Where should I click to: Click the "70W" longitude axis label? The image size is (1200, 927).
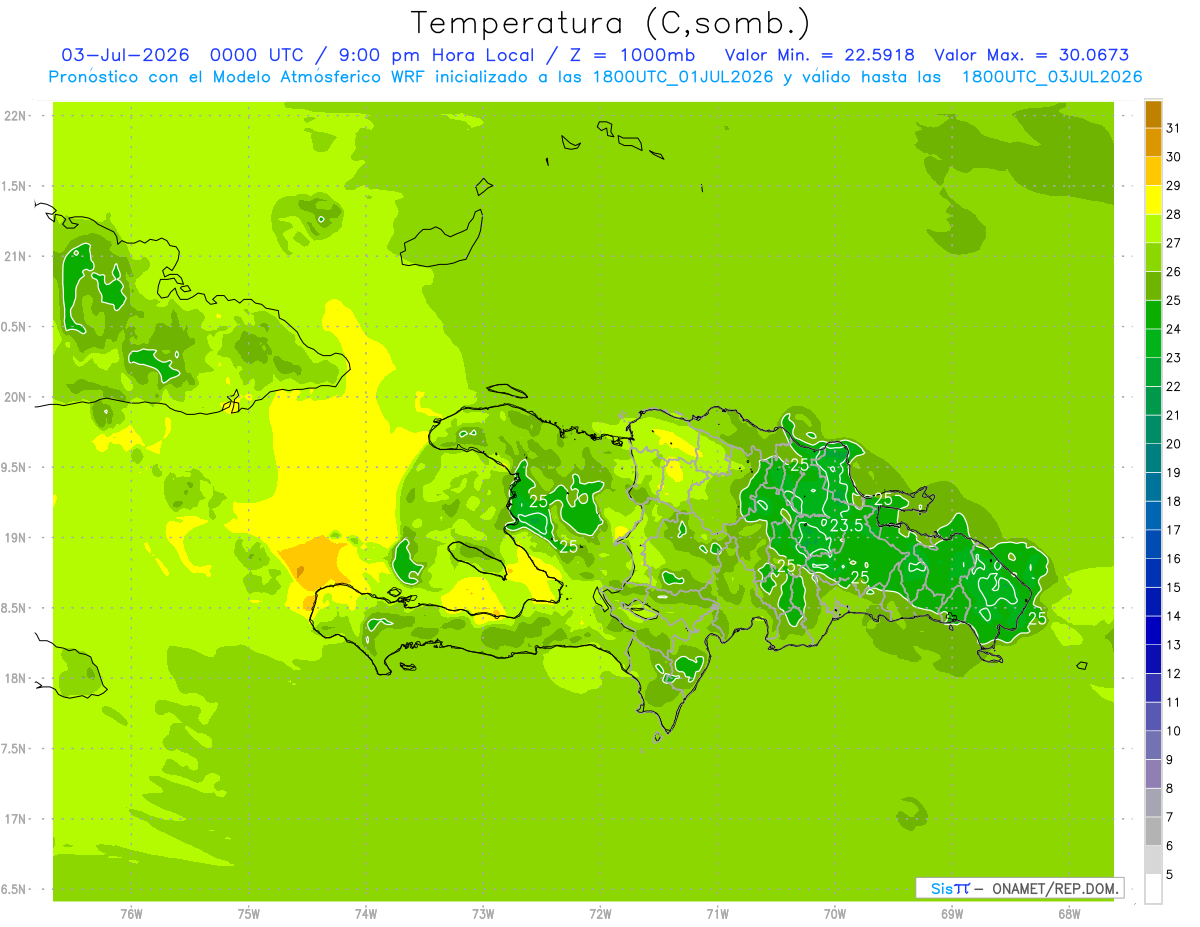(835, 914)
